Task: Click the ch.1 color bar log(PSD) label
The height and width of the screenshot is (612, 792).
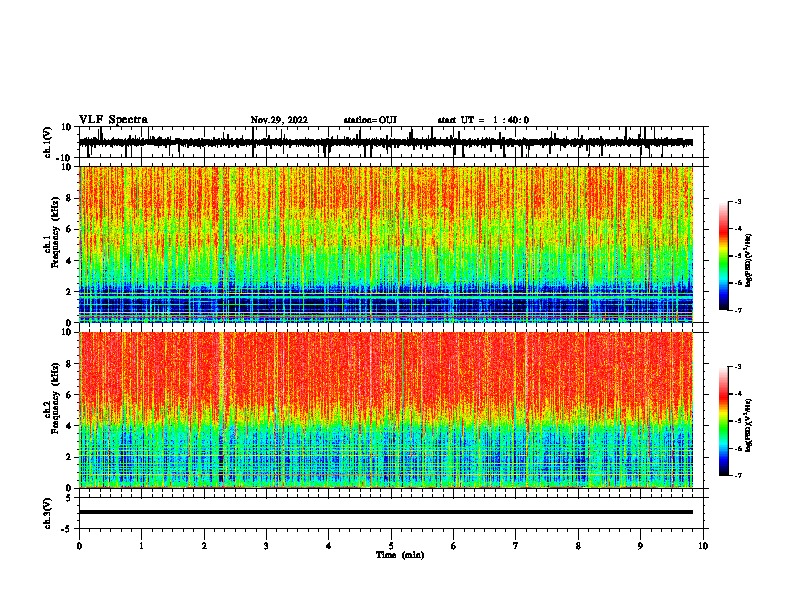Action: tap(749, 261)
